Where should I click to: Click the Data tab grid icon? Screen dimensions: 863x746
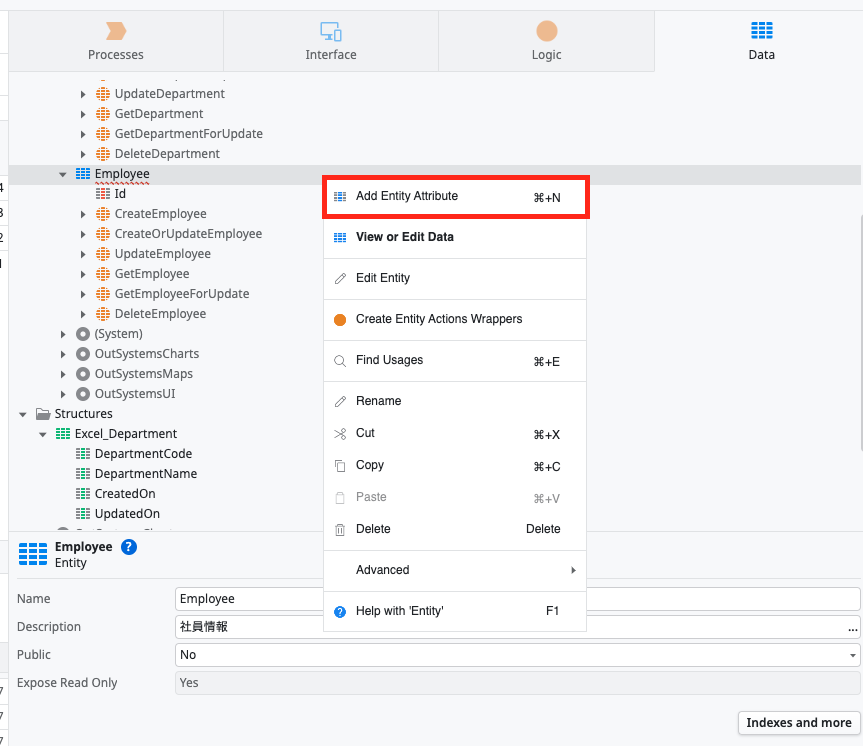click(762, 30)
